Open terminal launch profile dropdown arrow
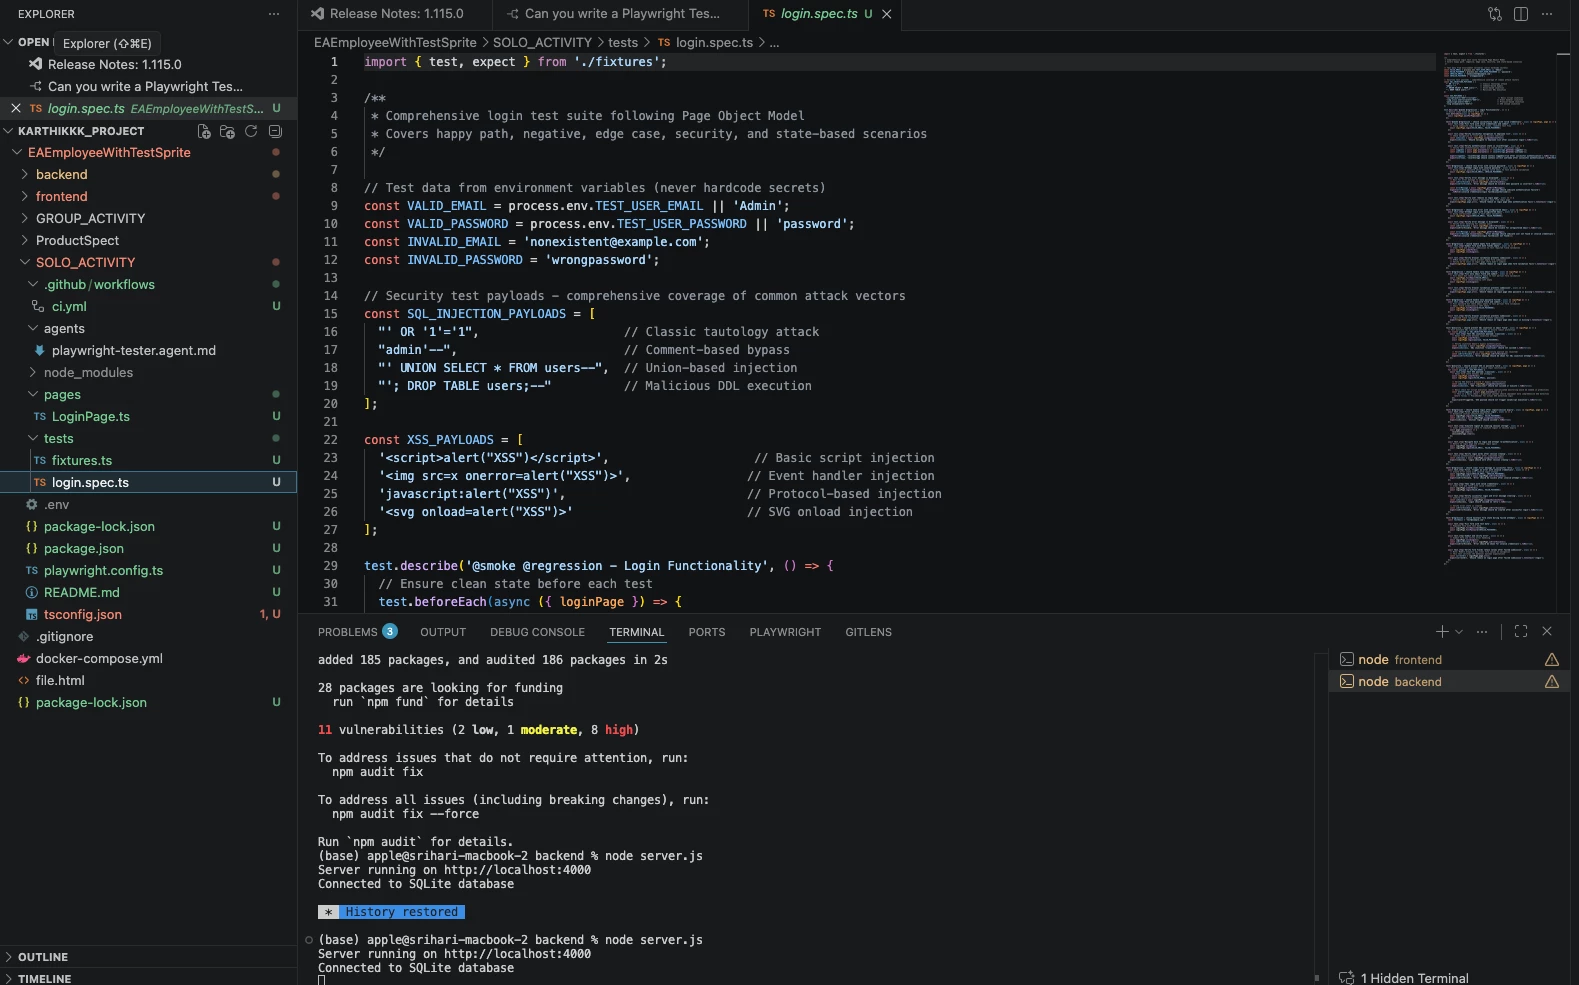This screenshot has height=985, width=1579. (x=1459, y=632)
